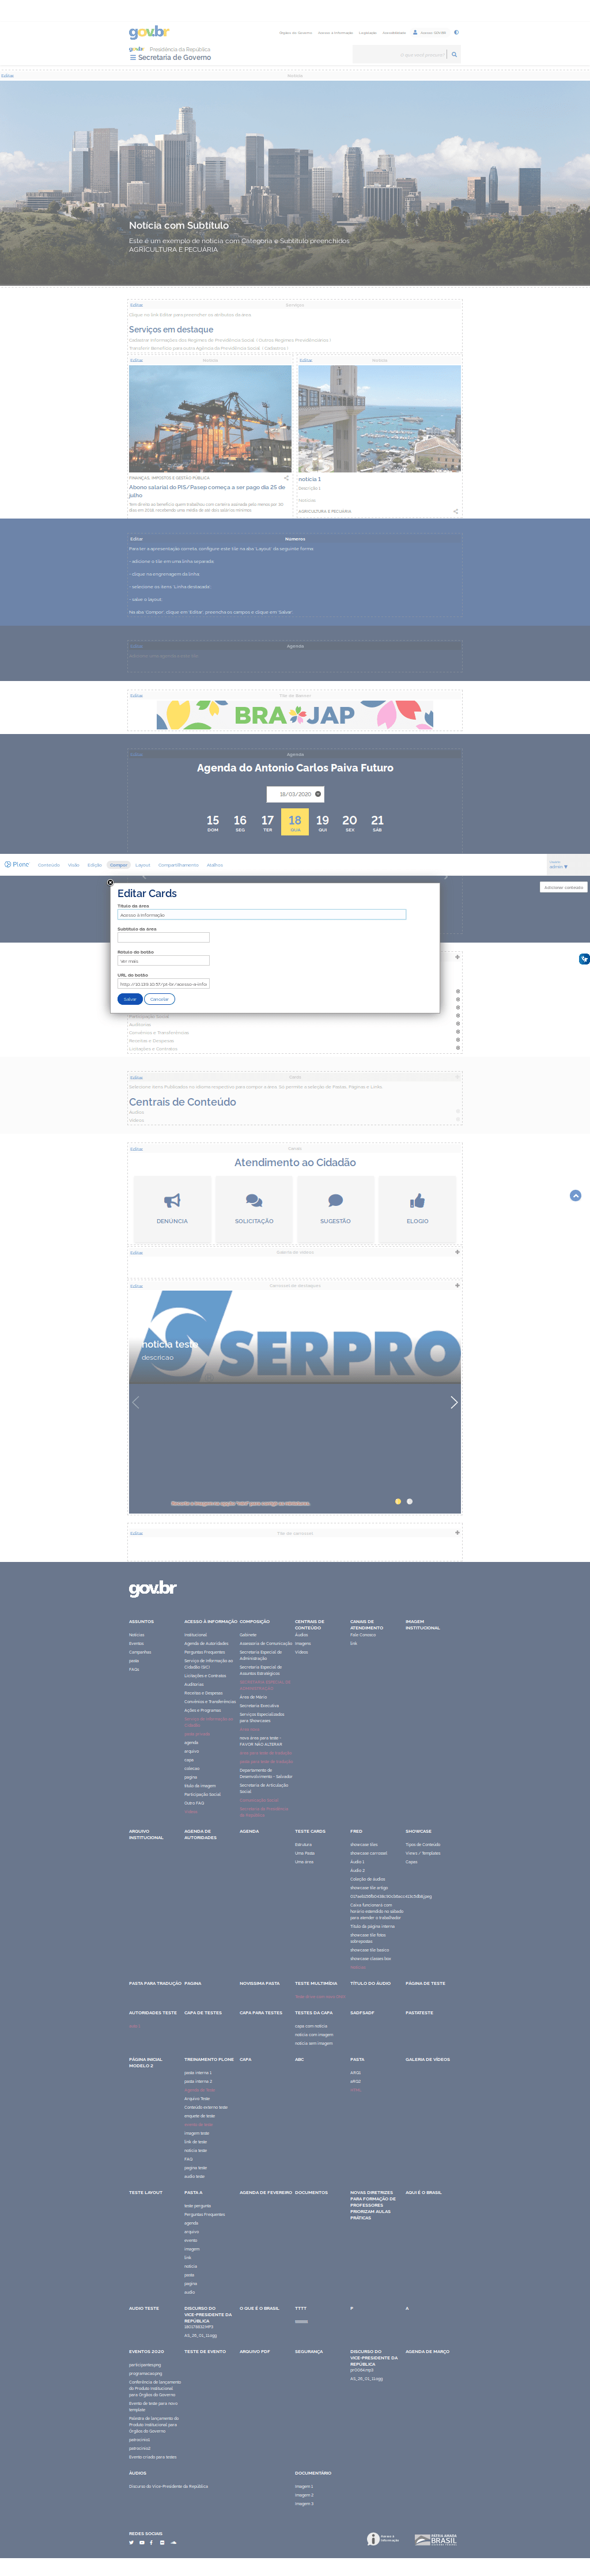Click the Twitter icon in Redes Sociais footer
The height and width of the screenshot is (2576, 590).
pyautogui.click(x=131, y=2542)
